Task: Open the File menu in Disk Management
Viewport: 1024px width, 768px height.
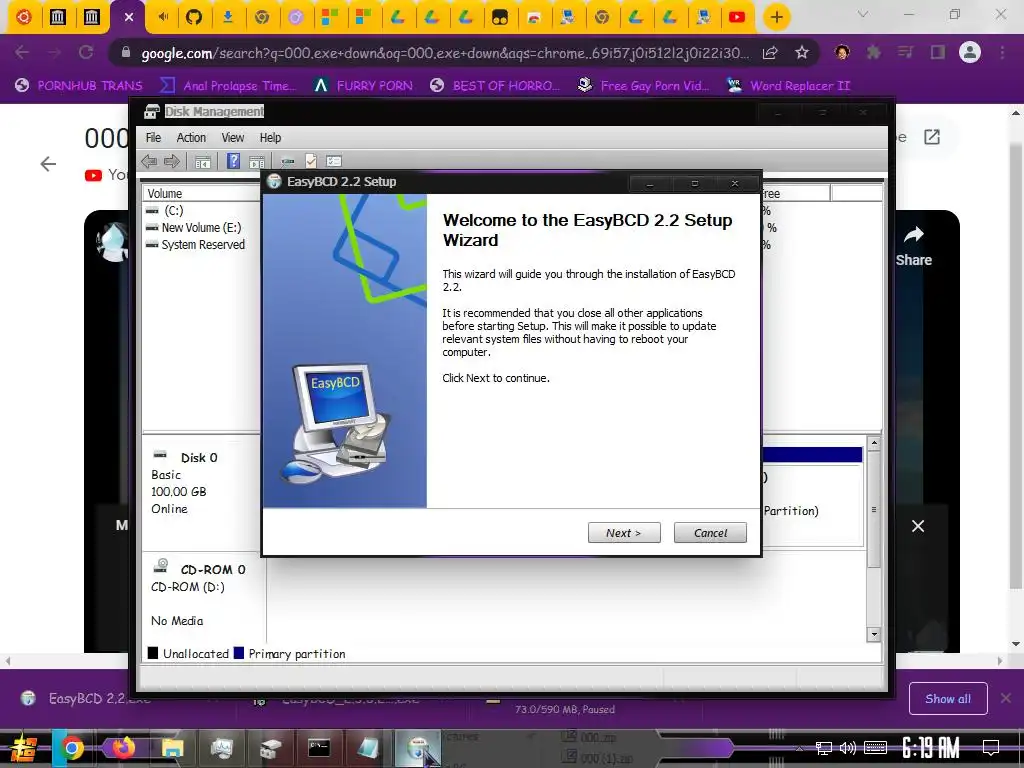Action: 153,138
